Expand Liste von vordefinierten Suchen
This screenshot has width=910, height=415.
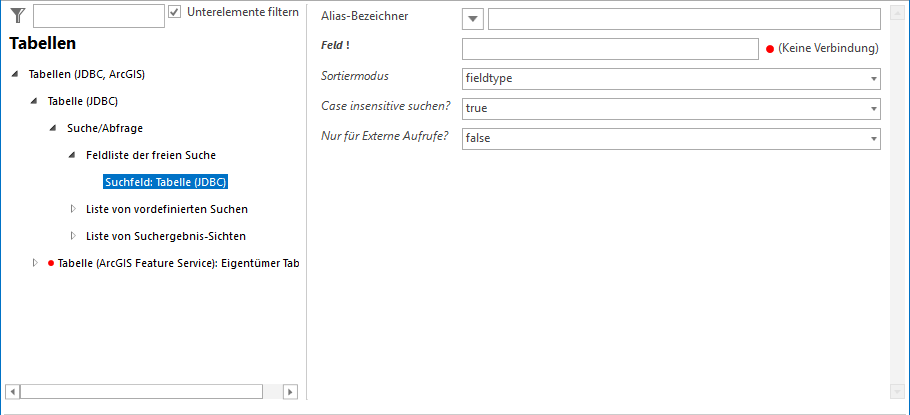tap(73, 209)
